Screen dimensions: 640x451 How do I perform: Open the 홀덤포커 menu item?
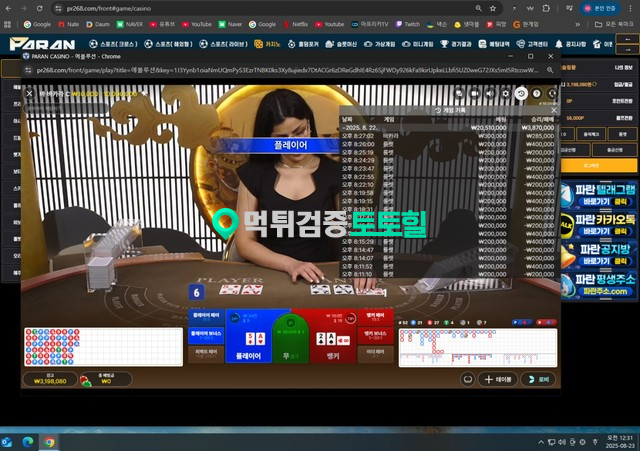click(303, 44)
